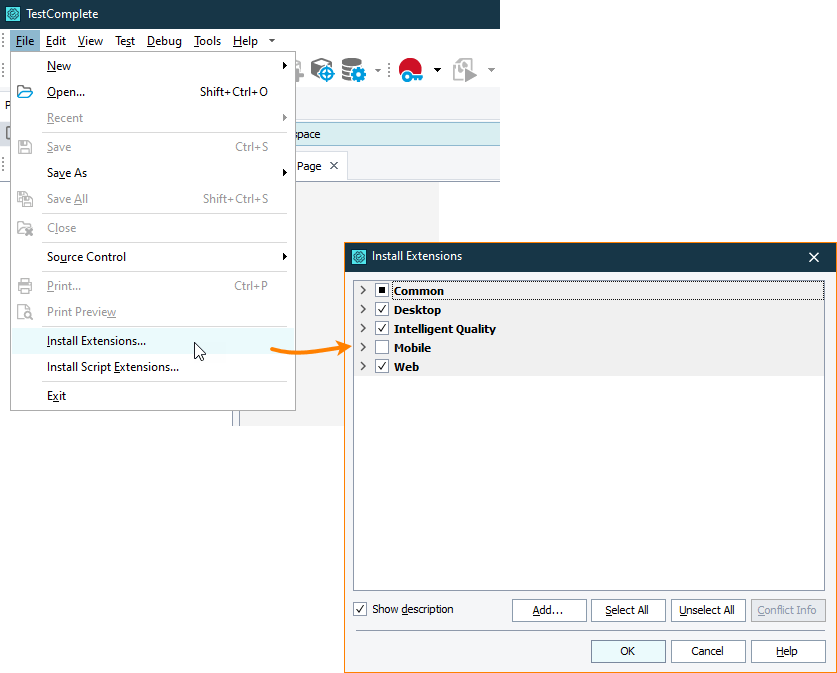This screenshot has height=673, width=837.
Task: Toggle the Show description checkbox
Action: [x=360, y=609]
